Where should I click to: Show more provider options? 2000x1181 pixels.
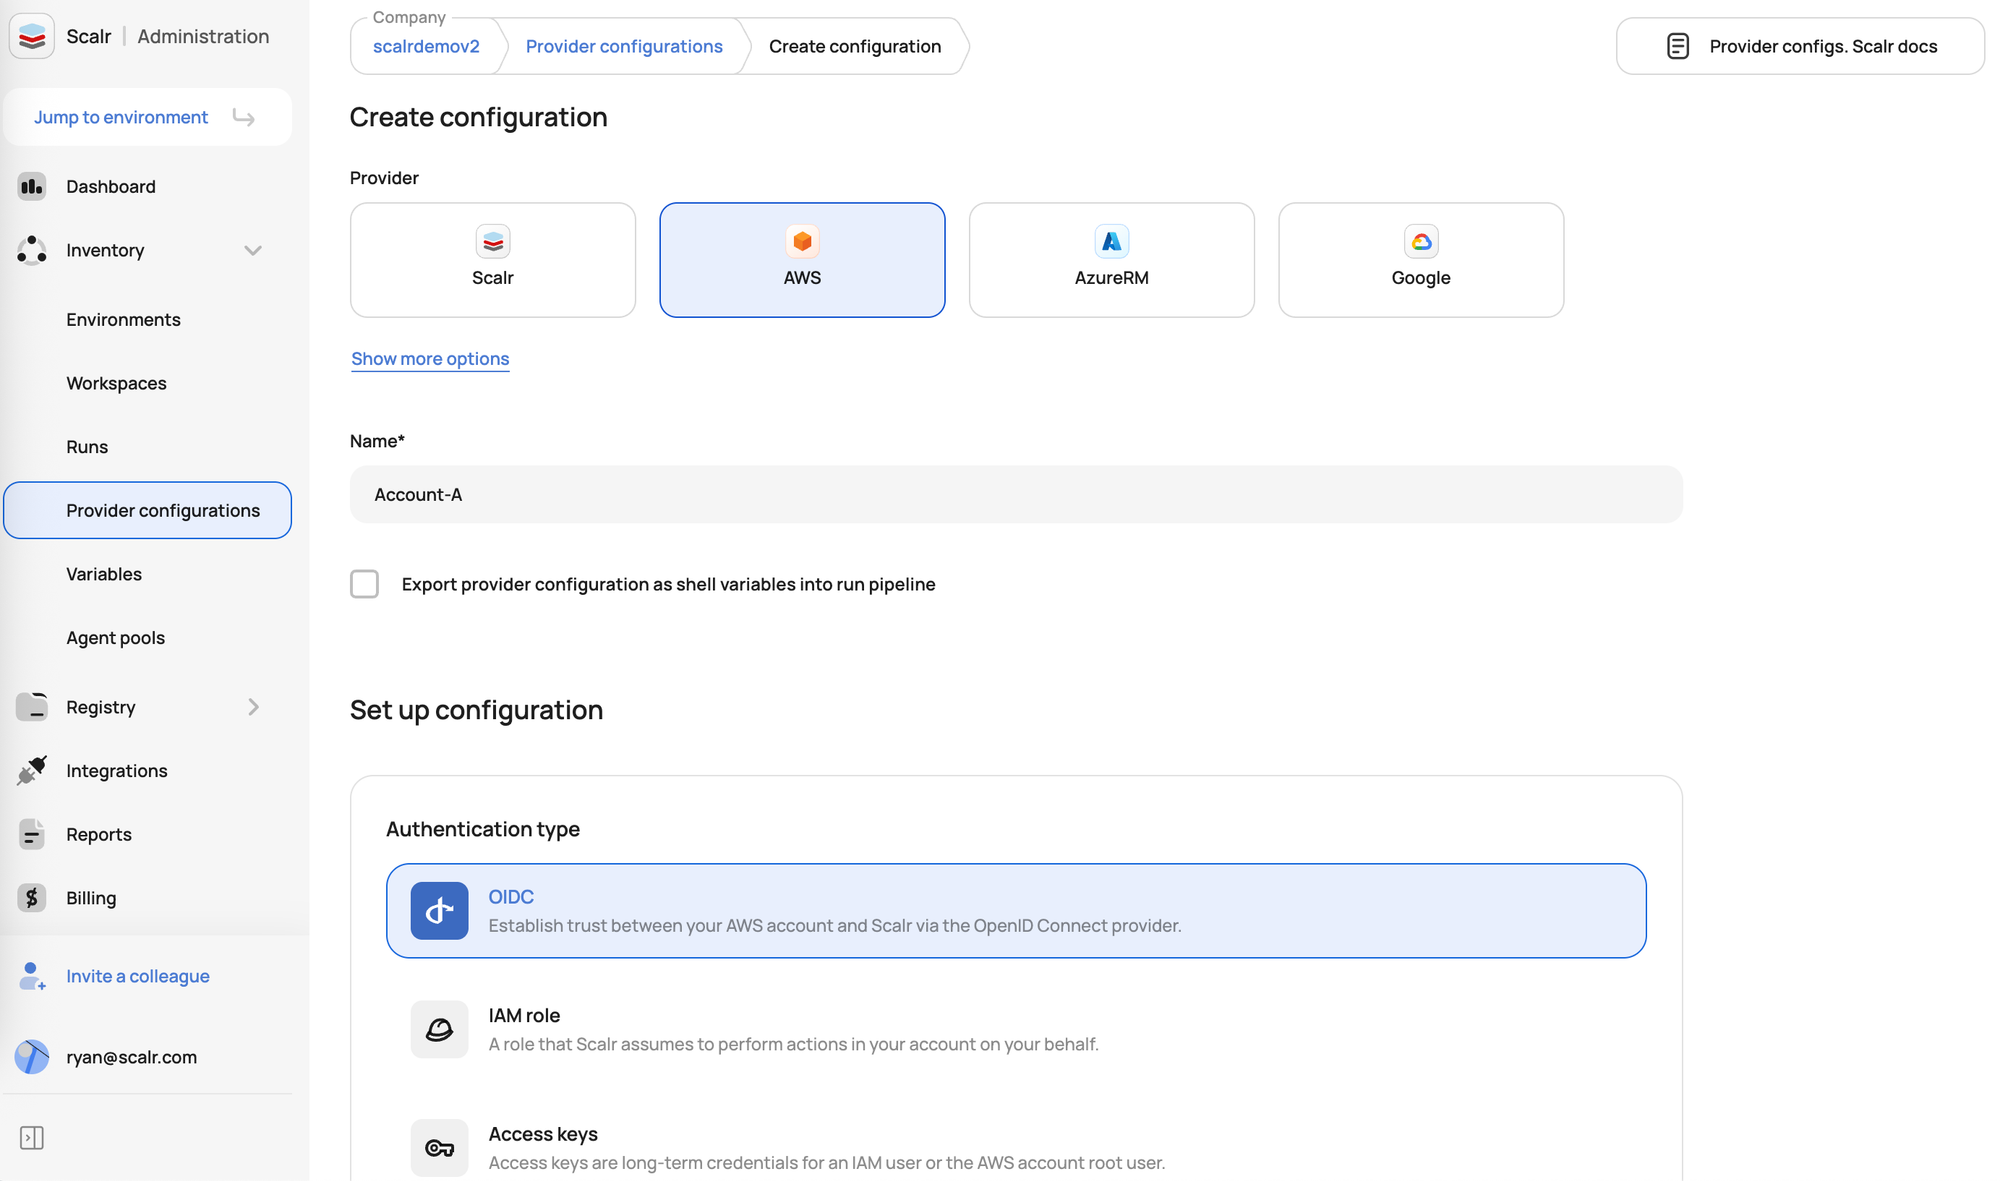click(x=430, y=359)
